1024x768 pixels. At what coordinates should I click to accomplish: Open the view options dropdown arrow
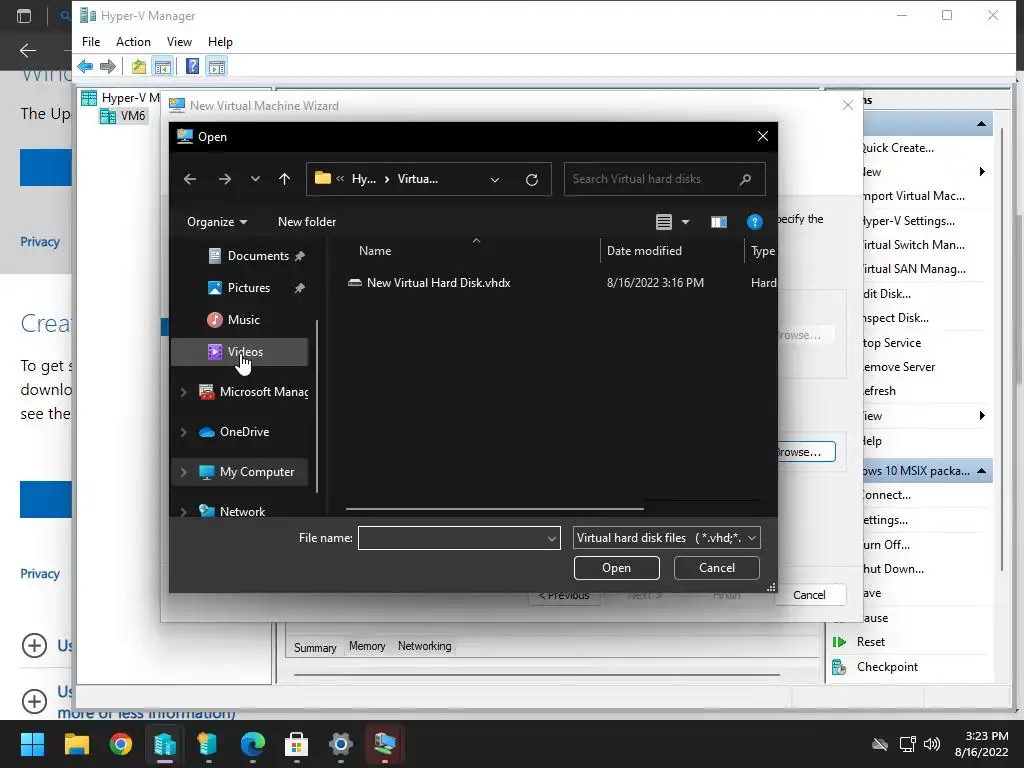click(685, 222)
